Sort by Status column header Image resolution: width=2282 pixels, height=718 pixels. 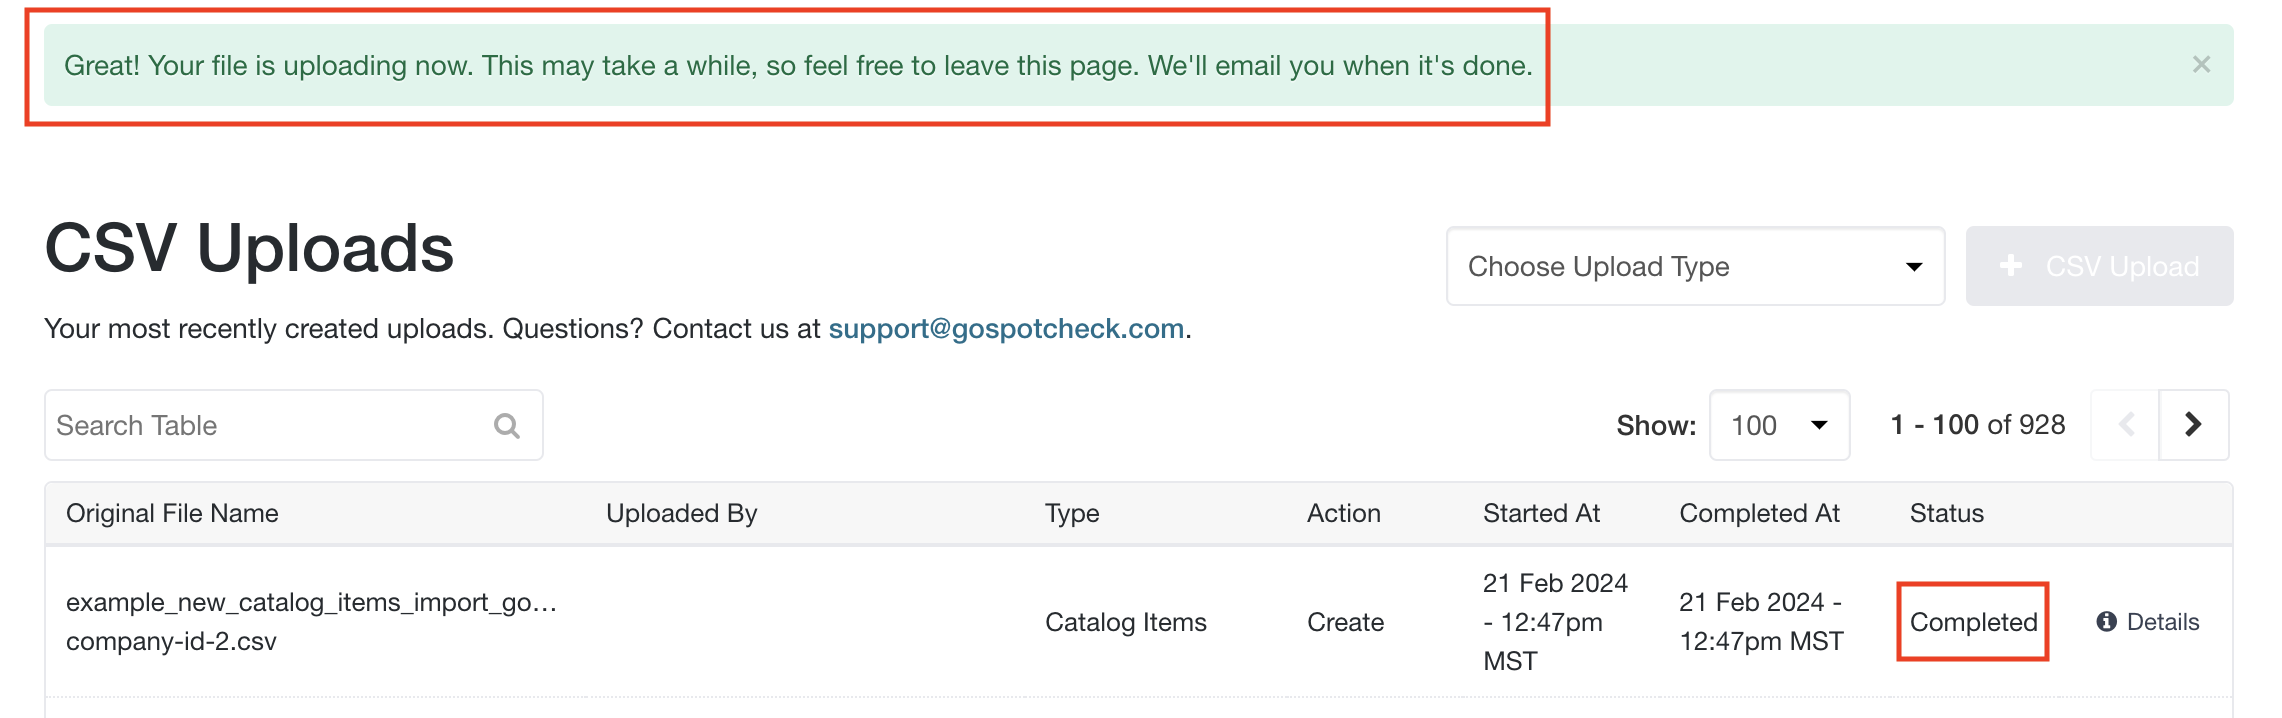click(1946, 513)
